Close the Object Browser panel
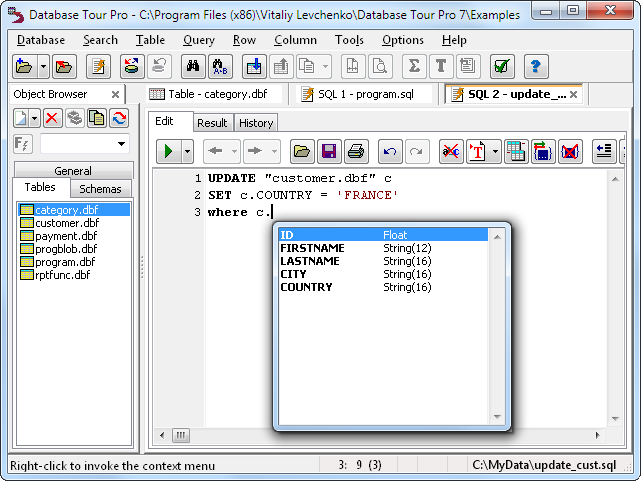Screen dimensions: 641x481 point(116,95)
